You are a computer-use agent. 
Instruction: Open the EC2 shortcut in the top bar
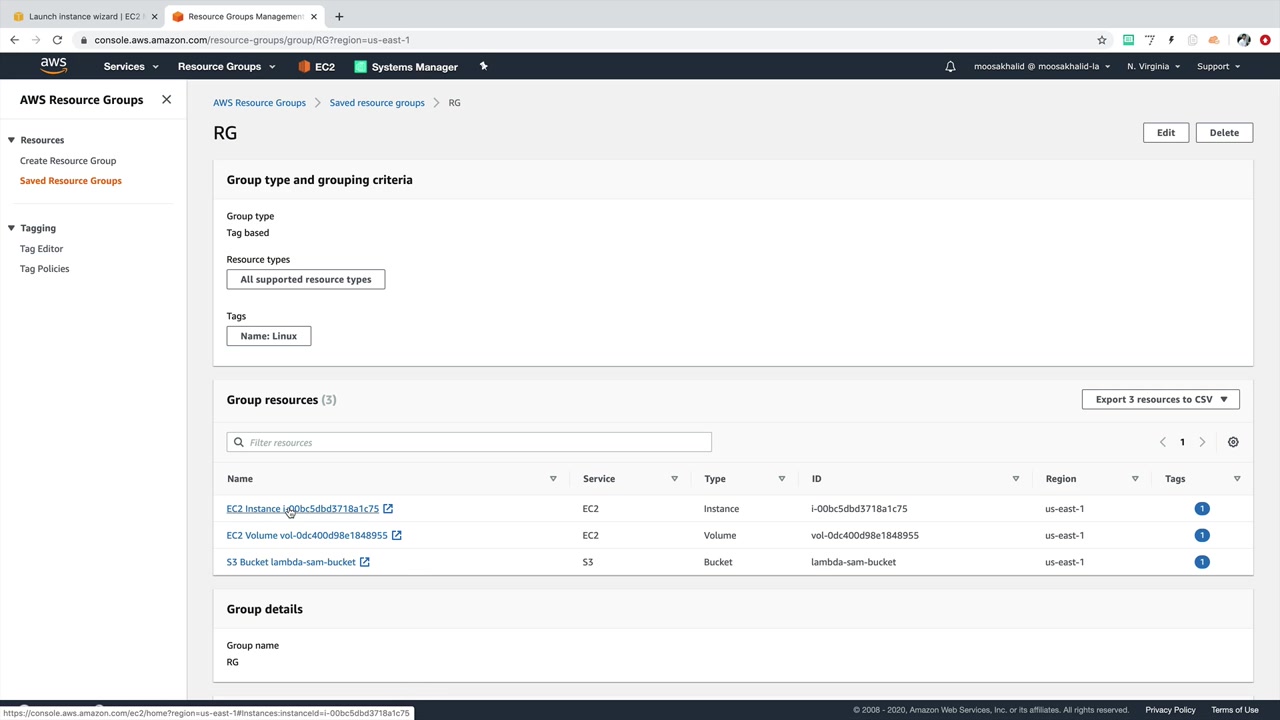pyautogui.click(x=316, y=67)
